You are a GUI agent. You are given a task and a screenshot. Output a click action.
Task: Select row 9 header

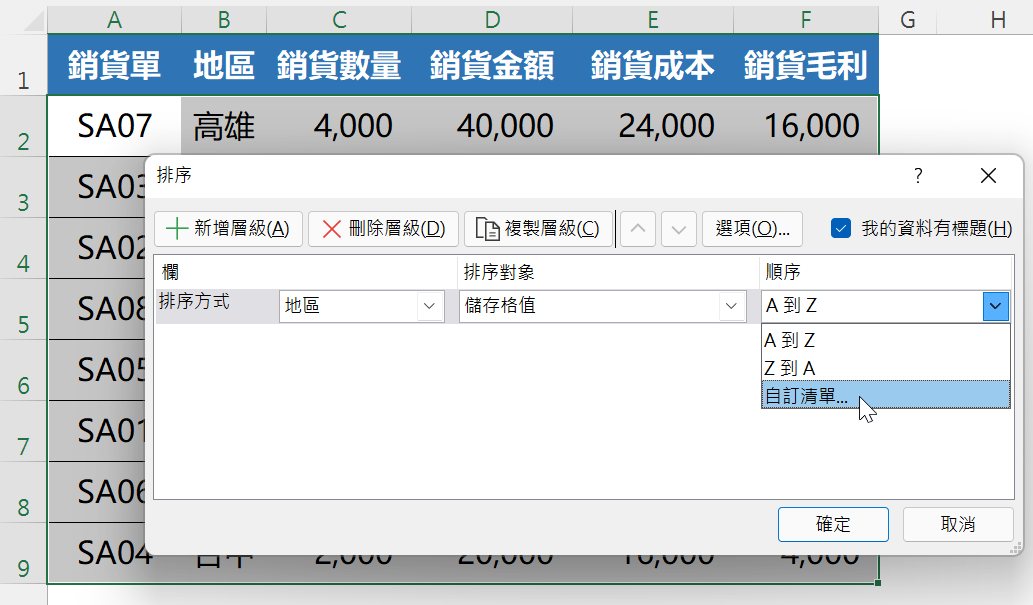point(24,554)
